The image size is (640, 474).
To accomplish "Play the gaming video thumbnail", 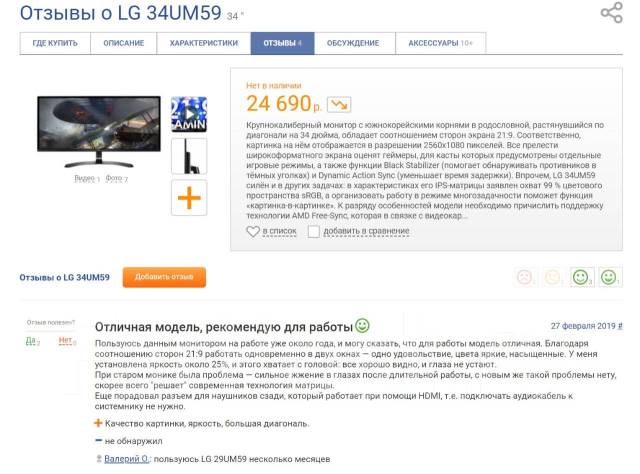I will 189,114.
